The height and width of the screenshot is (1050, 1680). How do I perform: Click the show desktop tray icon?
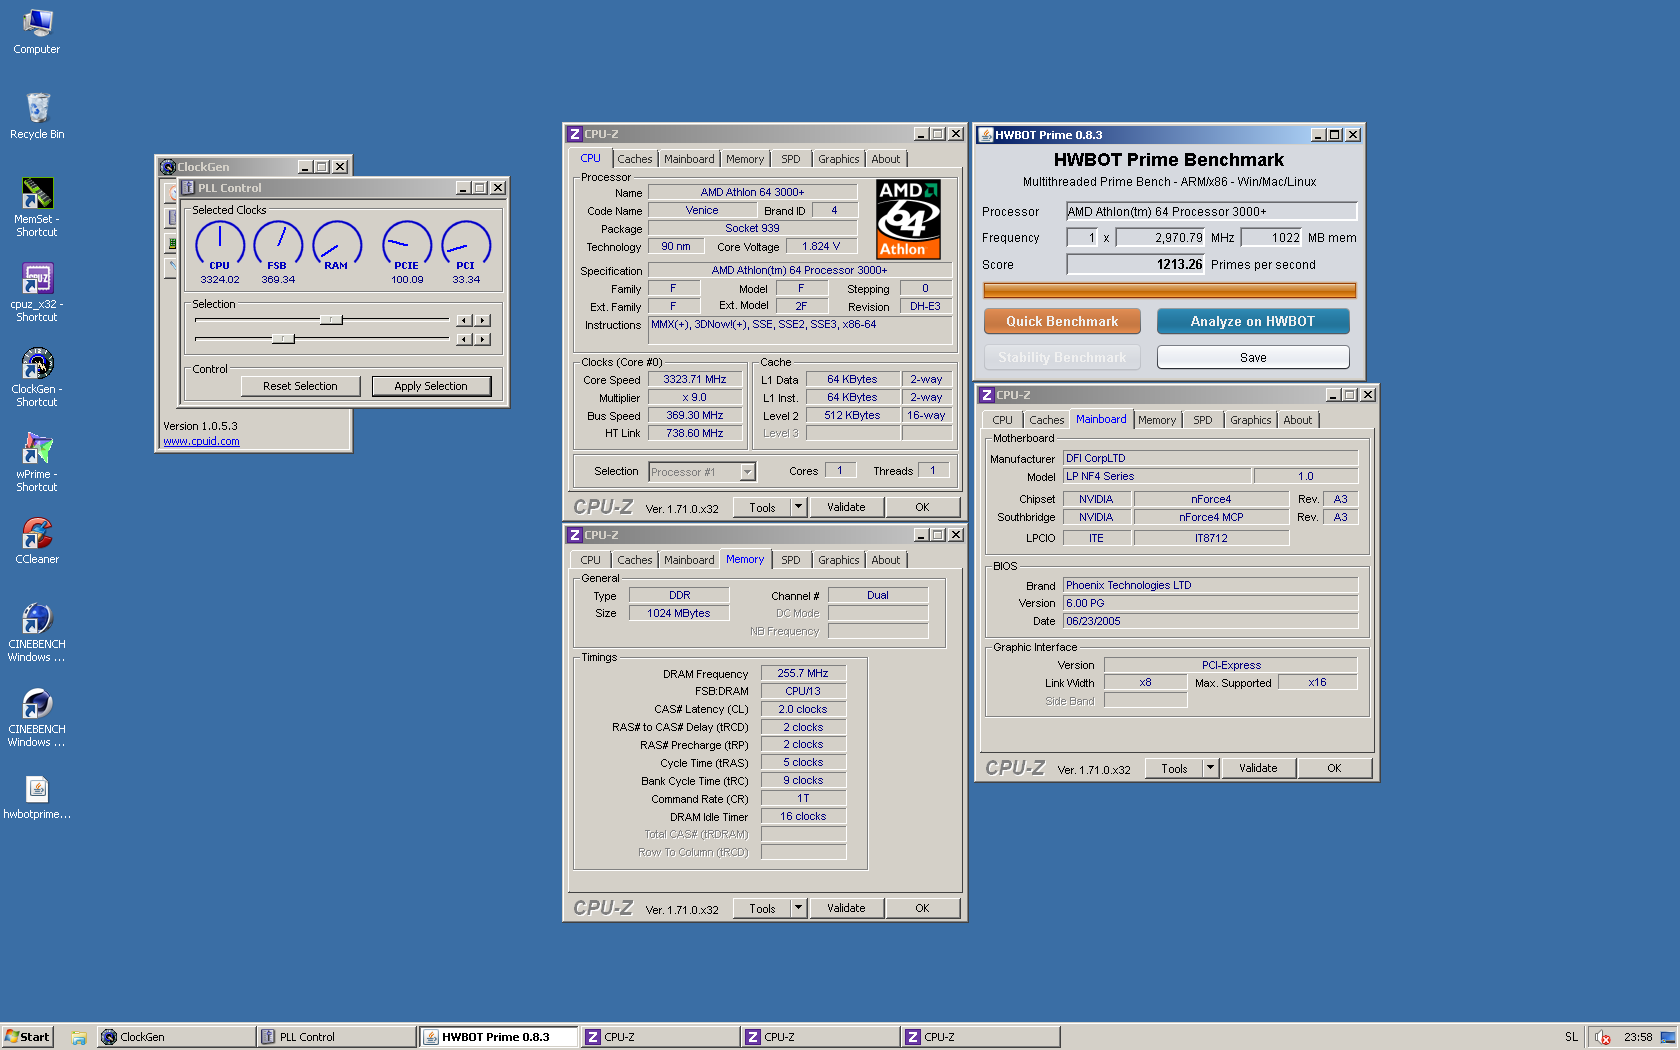coord(1667,1037)
